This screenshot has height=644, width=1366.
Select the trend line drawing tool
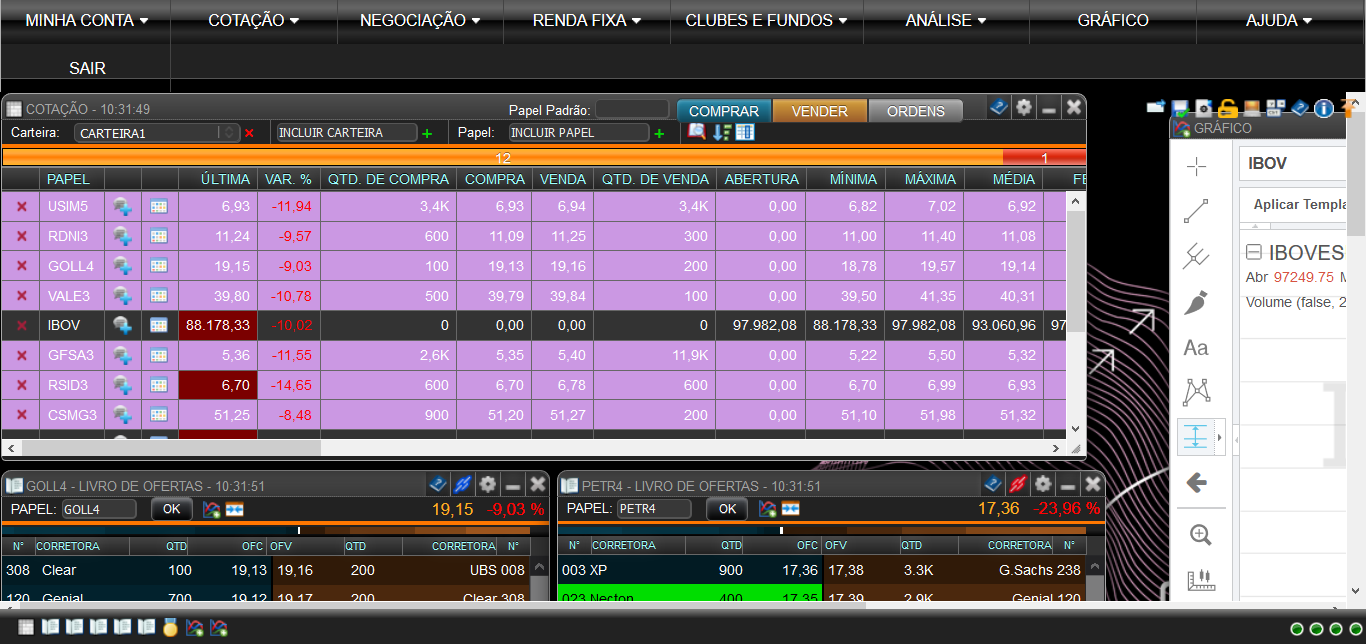[1196, 211]
